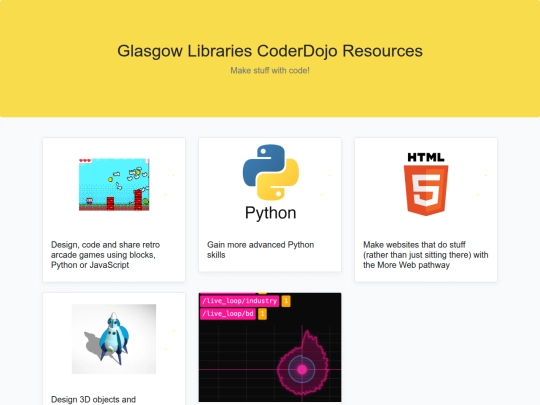This screenshot has height=405, width=540.
Task: Click the Glasgow Libraries CoderDojo Resources heading
Action: coord(270,51)
